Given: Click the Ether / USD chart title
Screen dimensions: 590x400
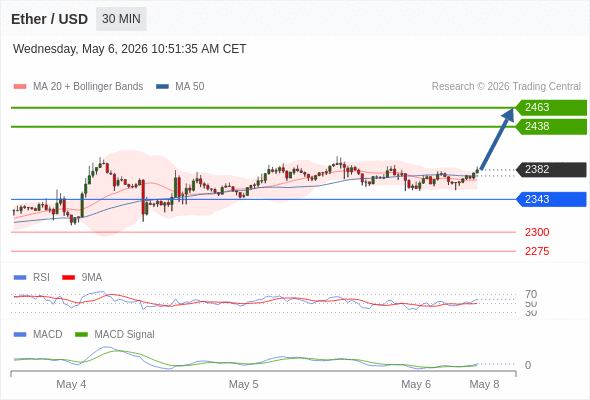Looking at the screenshot, I should click(x=49, y=19).
